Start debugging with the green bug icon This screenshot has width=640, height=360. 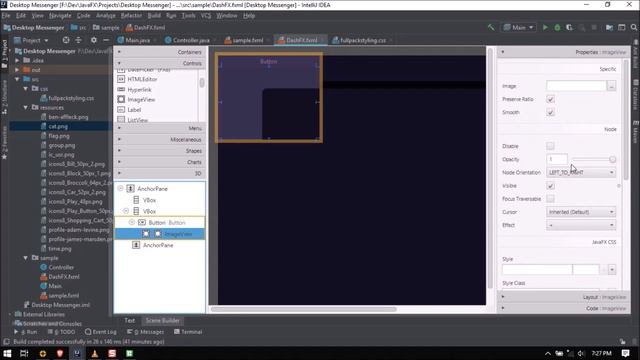point(557,27)
